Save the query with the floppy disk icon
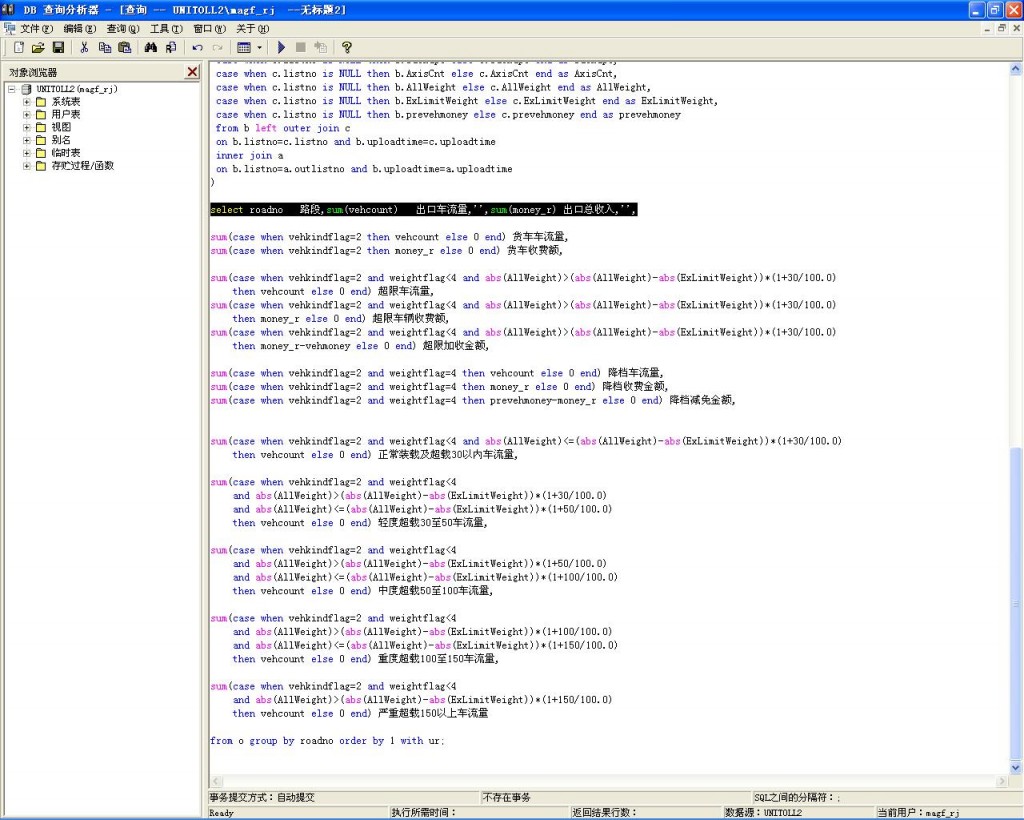This screenshot has width=1024, height=820. 58,47
